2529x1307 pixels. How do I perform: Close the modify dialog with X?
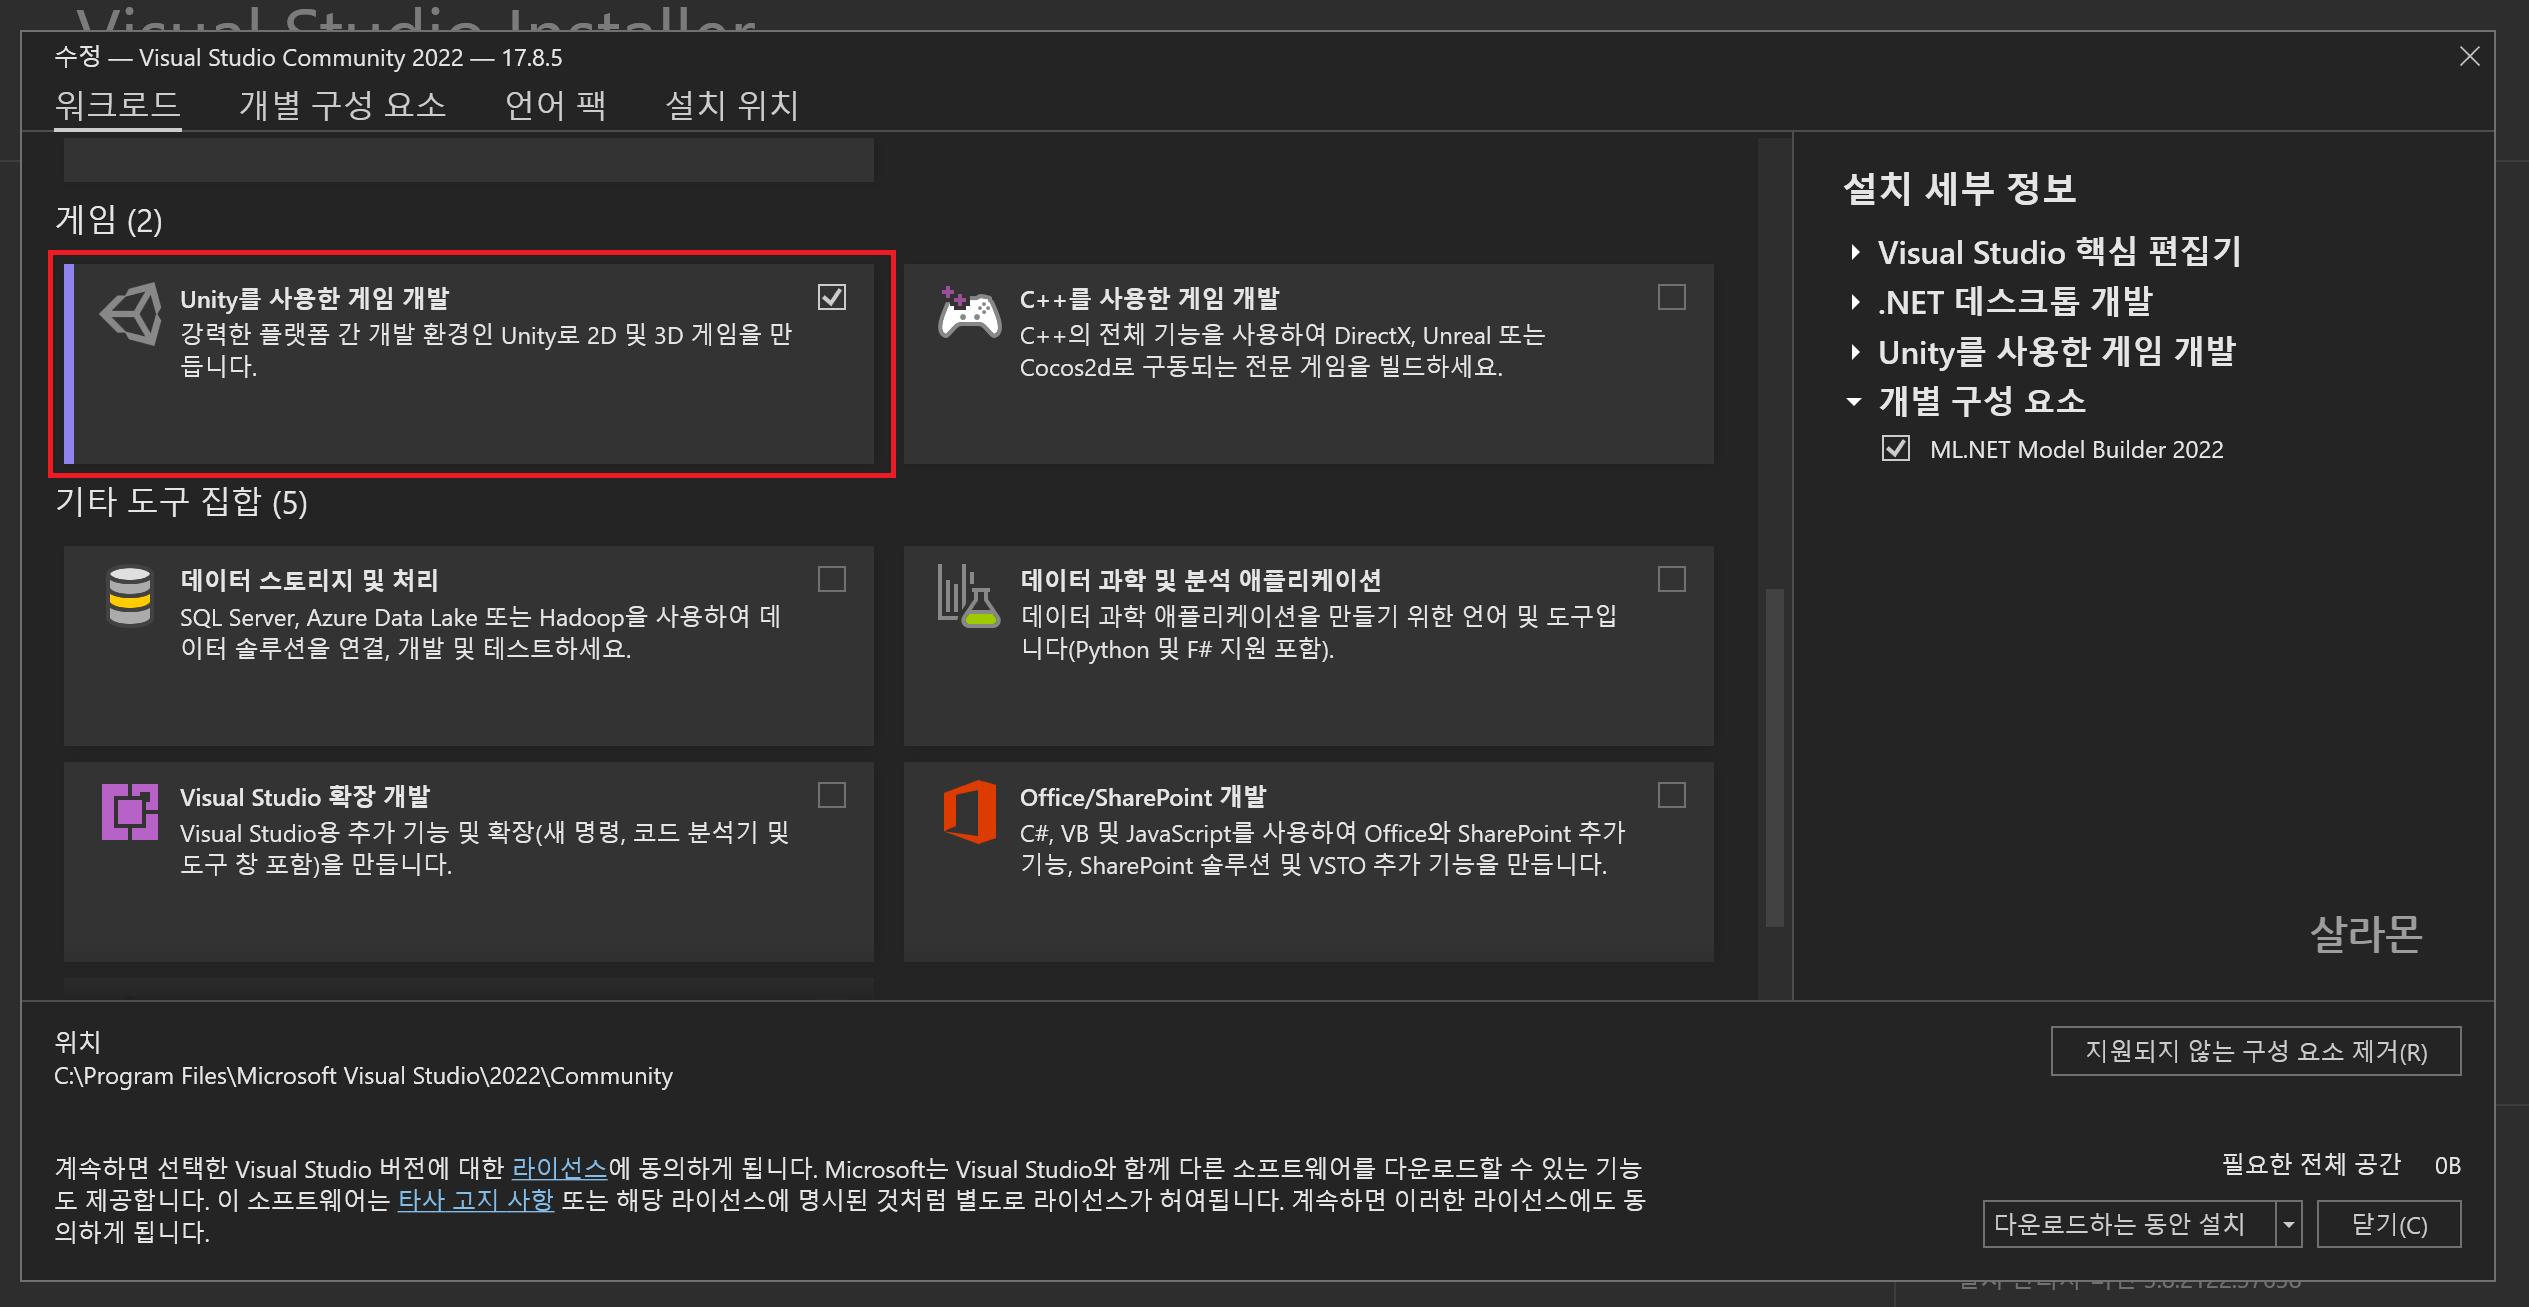[2469, 57]
